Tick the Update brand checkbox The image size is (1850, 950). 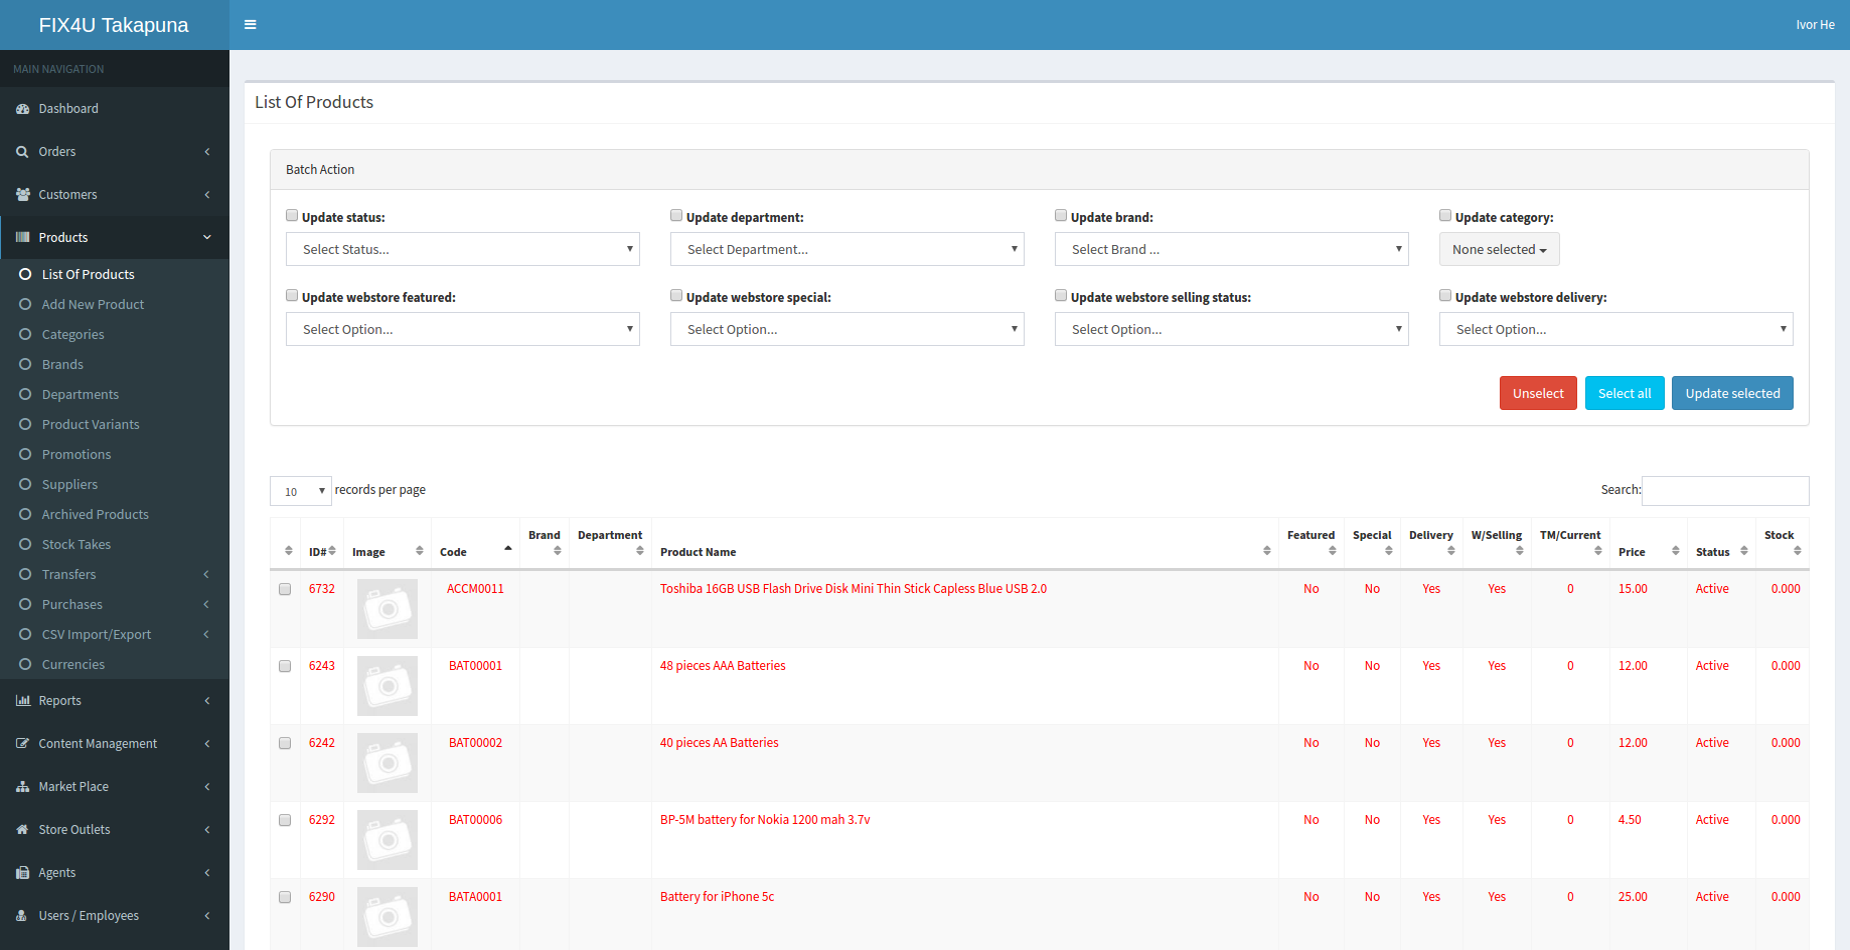coord(1061,216)
